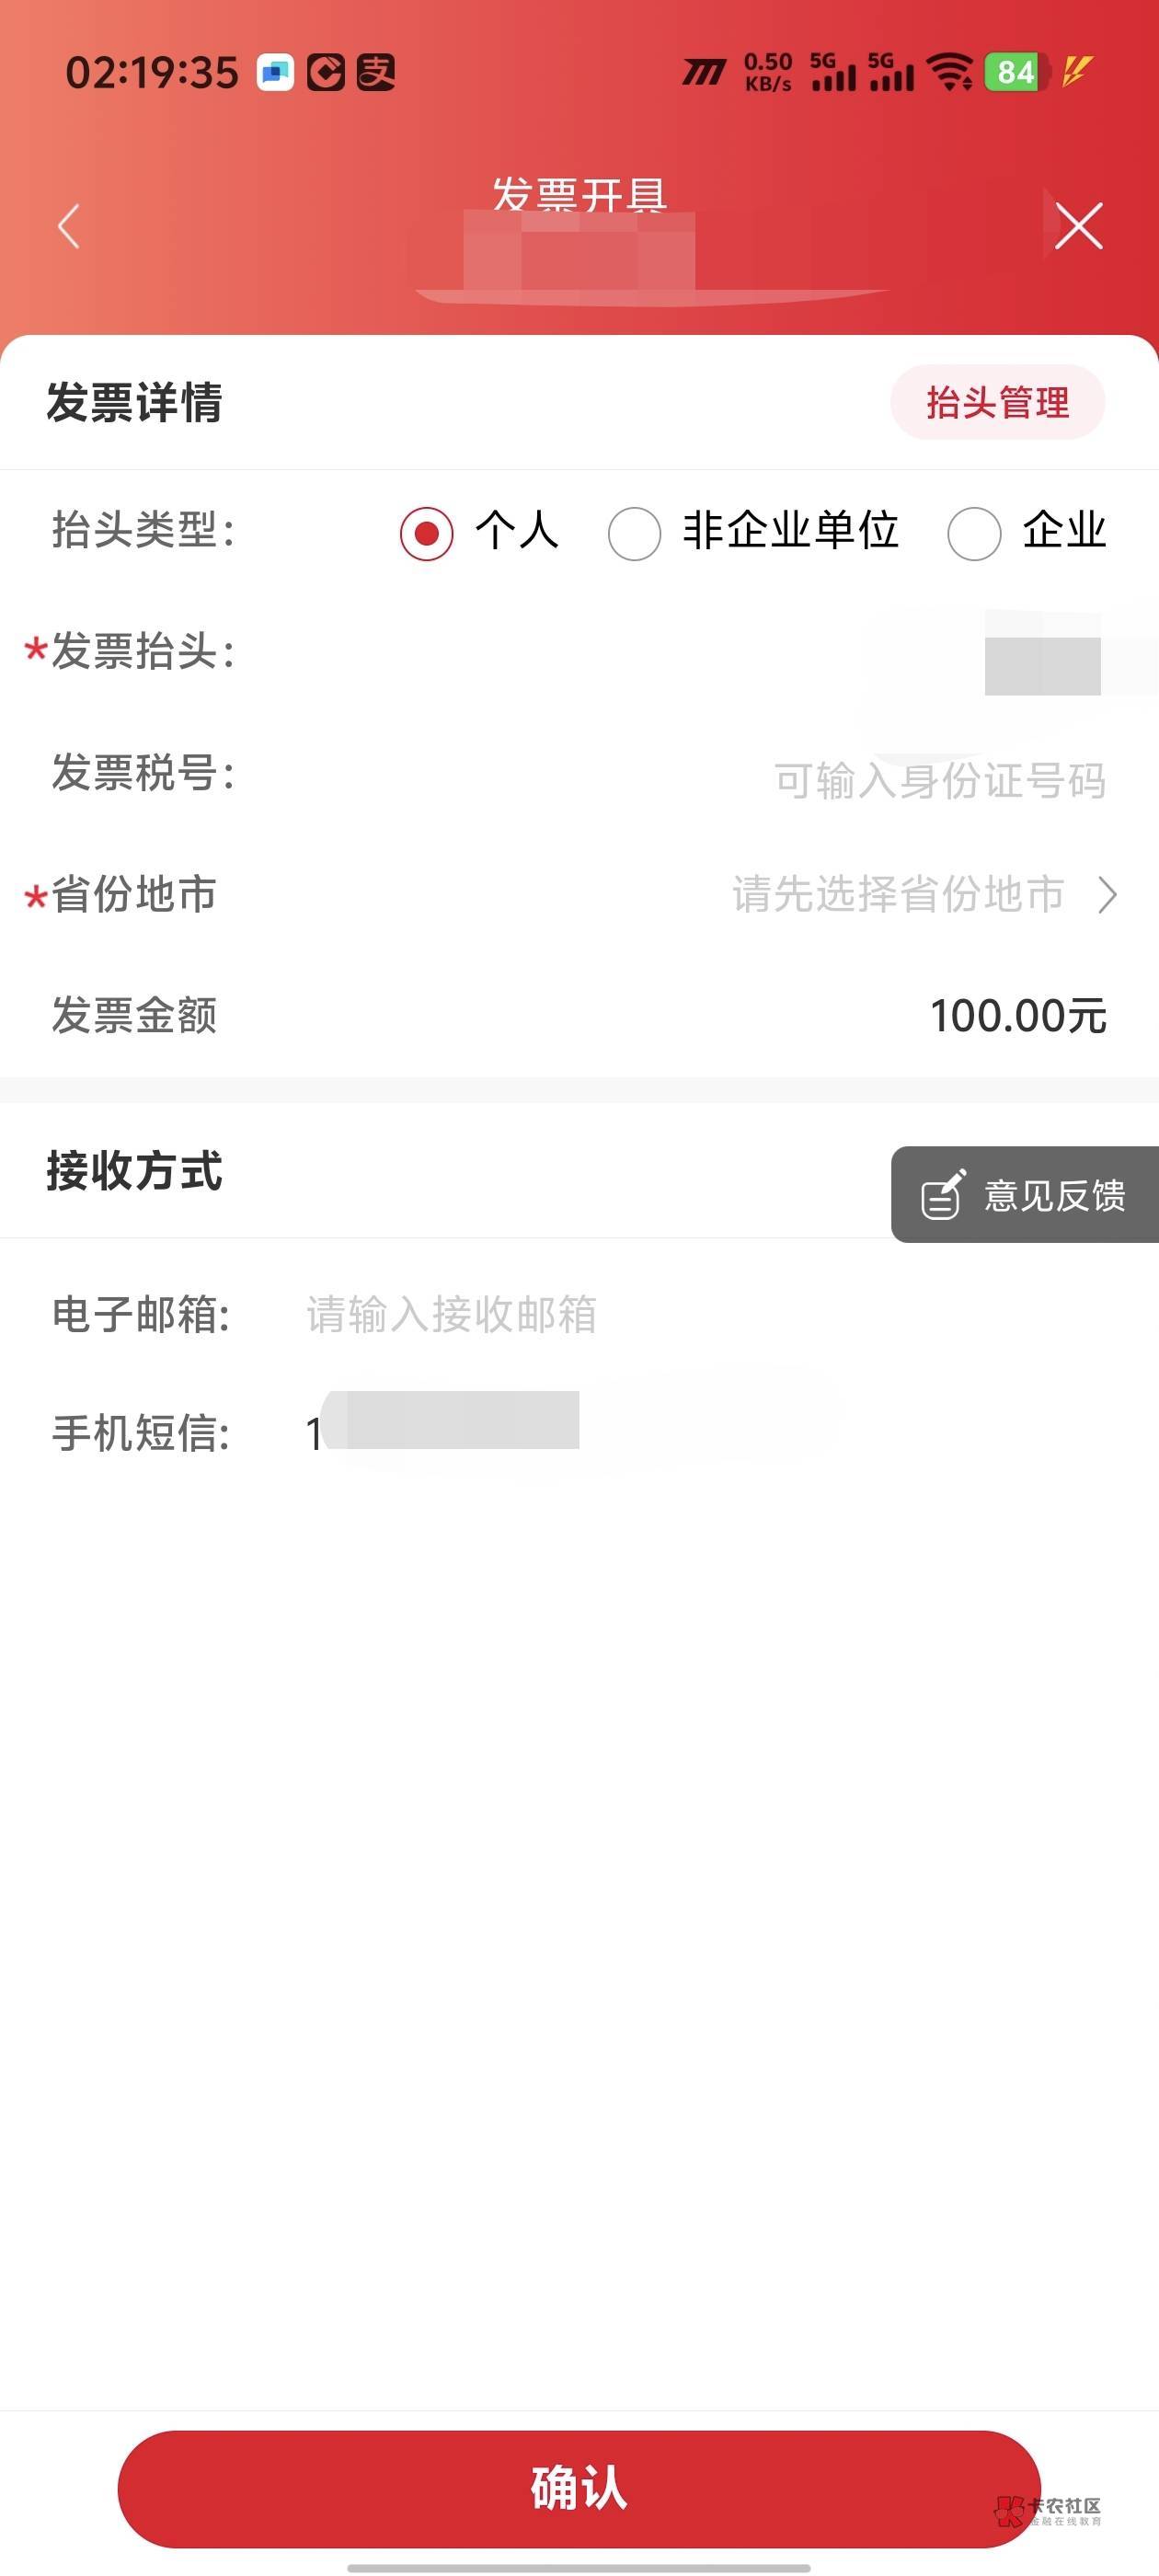Select the 个人 radio button
This screenshot has height=2576, width=1159.
[427, 533]
